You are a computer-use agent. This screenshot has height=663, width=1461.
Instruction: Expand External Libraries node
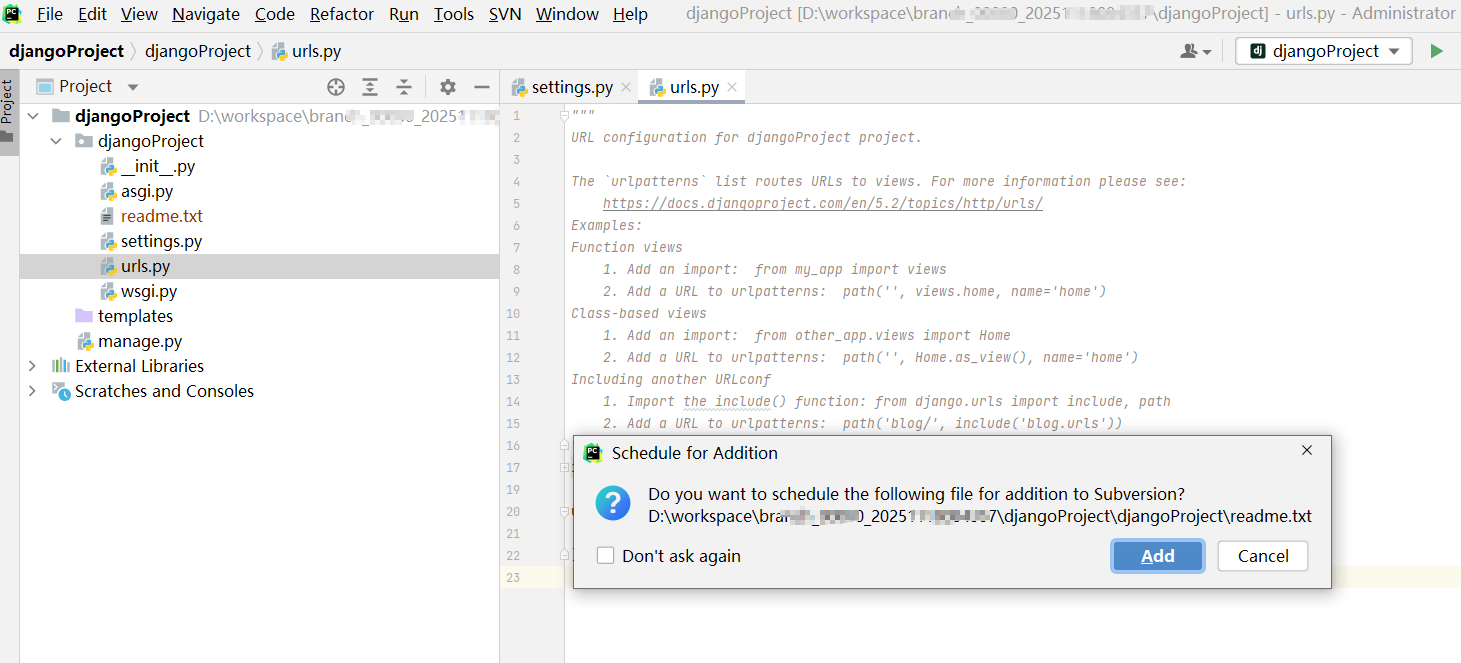click(x=33, y=366)
